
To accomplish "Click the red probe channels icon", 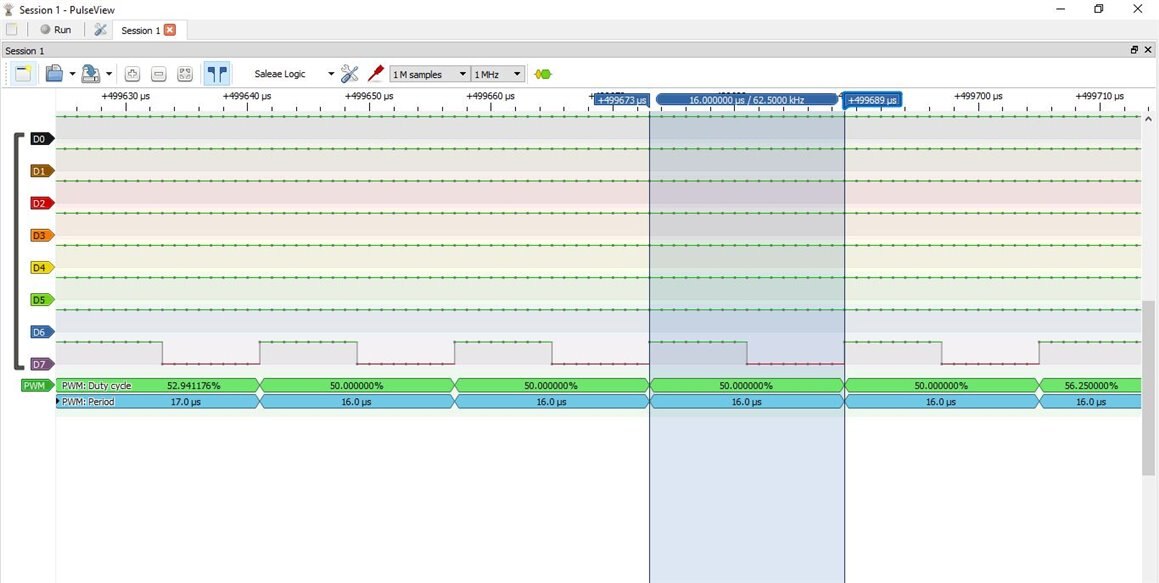I will [375, 74].
